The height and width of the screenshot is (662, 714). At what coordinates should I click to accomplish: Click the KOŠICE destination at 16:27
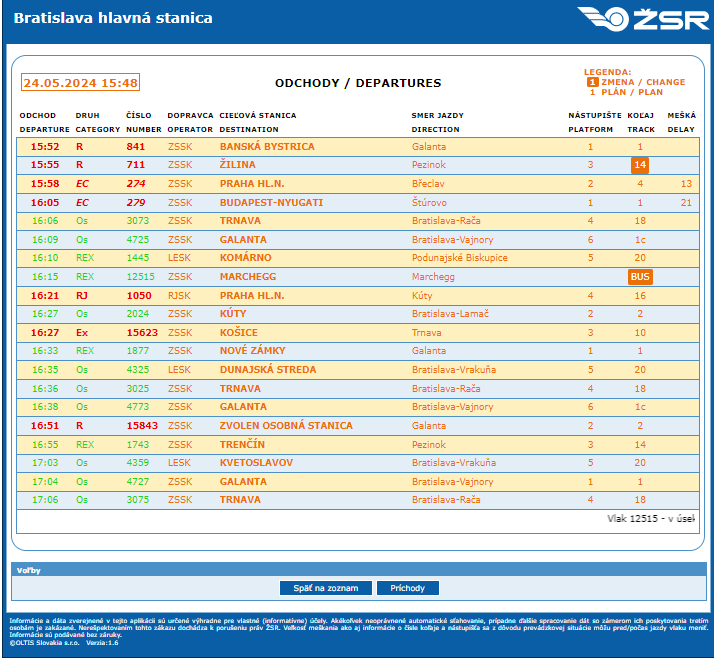[x=238, y=333]
